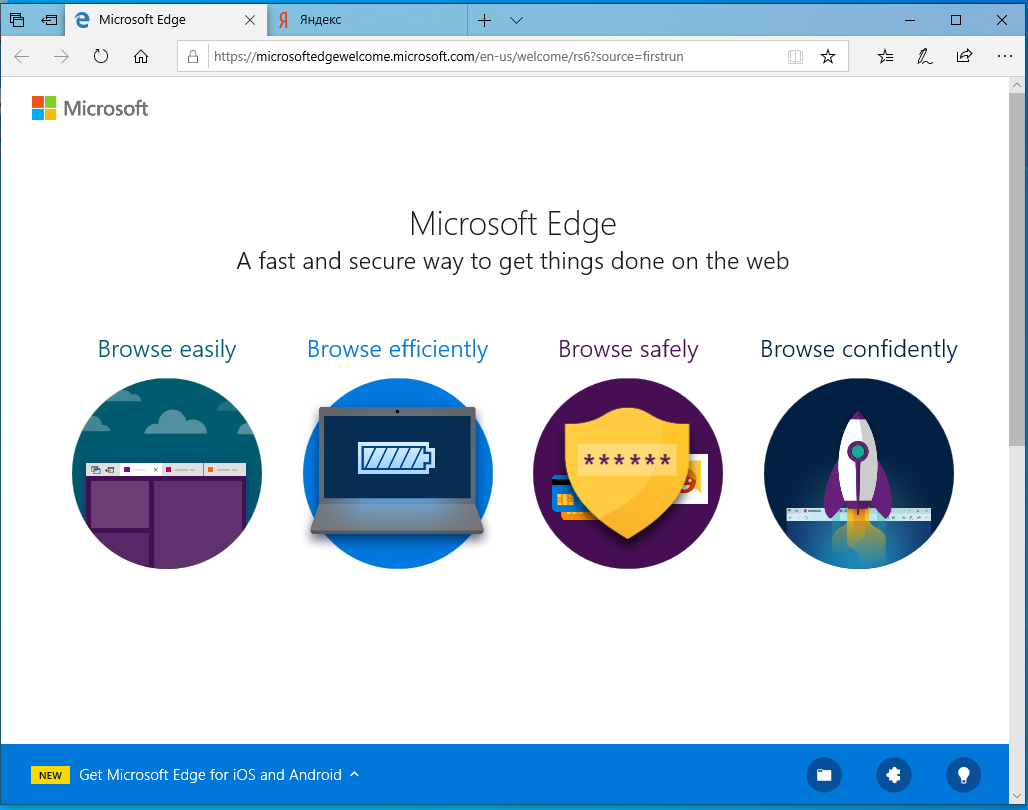1028x810 pixels.
Task: Open a new tab with plus button
Action: (x=484, y=20)
